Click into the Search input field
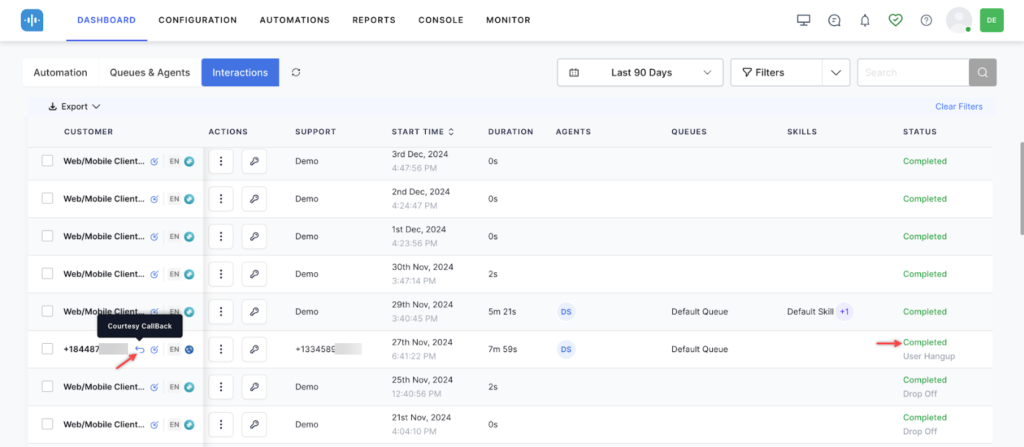 tap(913, 73)
